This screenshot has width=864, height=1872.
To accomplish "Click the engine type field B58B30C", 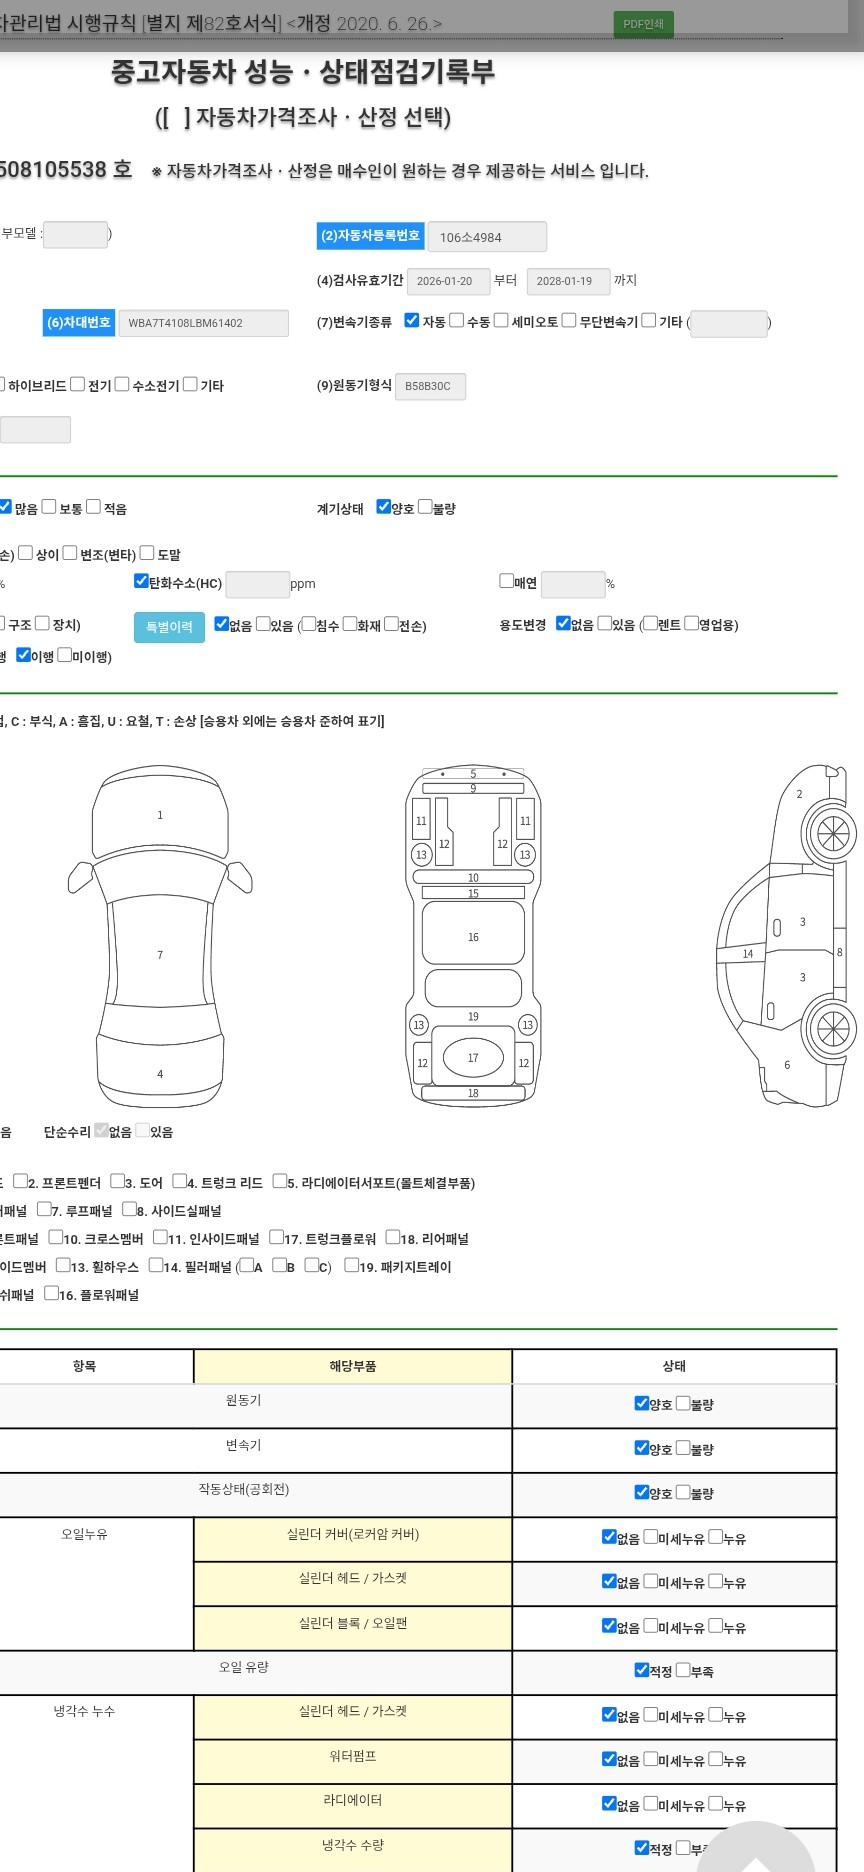I will [x=430, y=386].
